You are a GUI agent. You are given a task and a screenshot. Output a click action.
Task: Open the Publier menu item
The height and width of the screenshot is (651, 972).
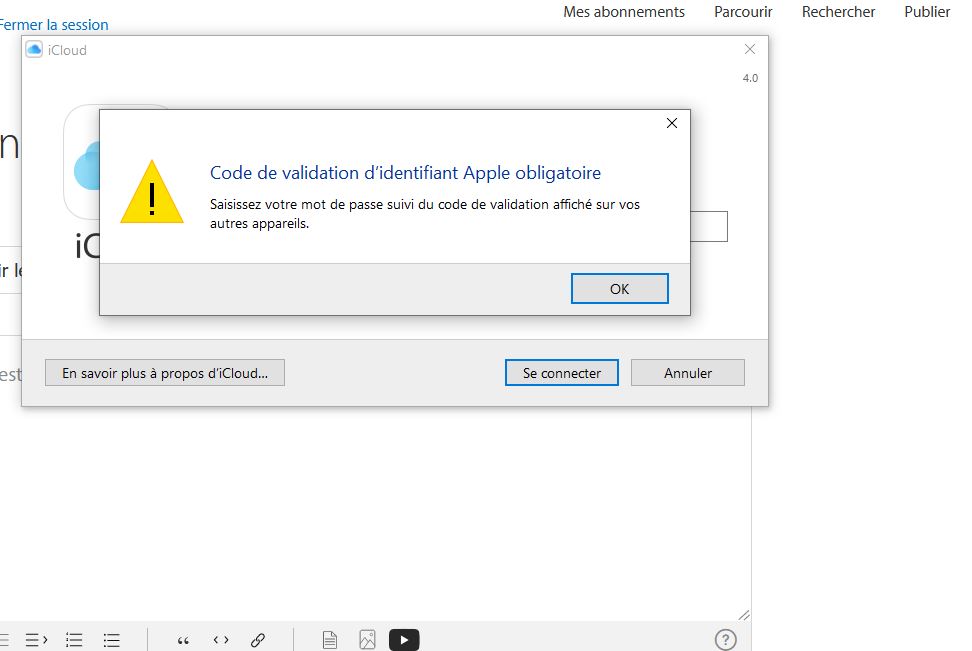(927, 12)
